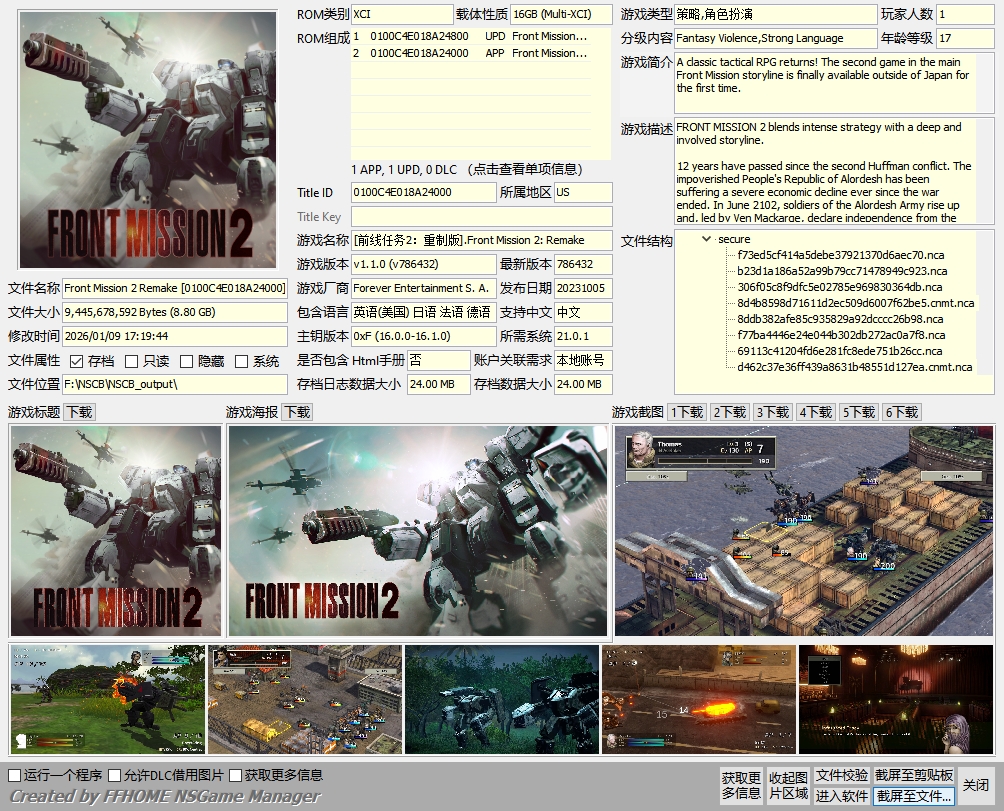Image resolution: width=1004 pixels, height=811 pixels.
Task: Select b23d1a186a52a99b79cc71478949c923.nca file
Action: pos(842,271)
